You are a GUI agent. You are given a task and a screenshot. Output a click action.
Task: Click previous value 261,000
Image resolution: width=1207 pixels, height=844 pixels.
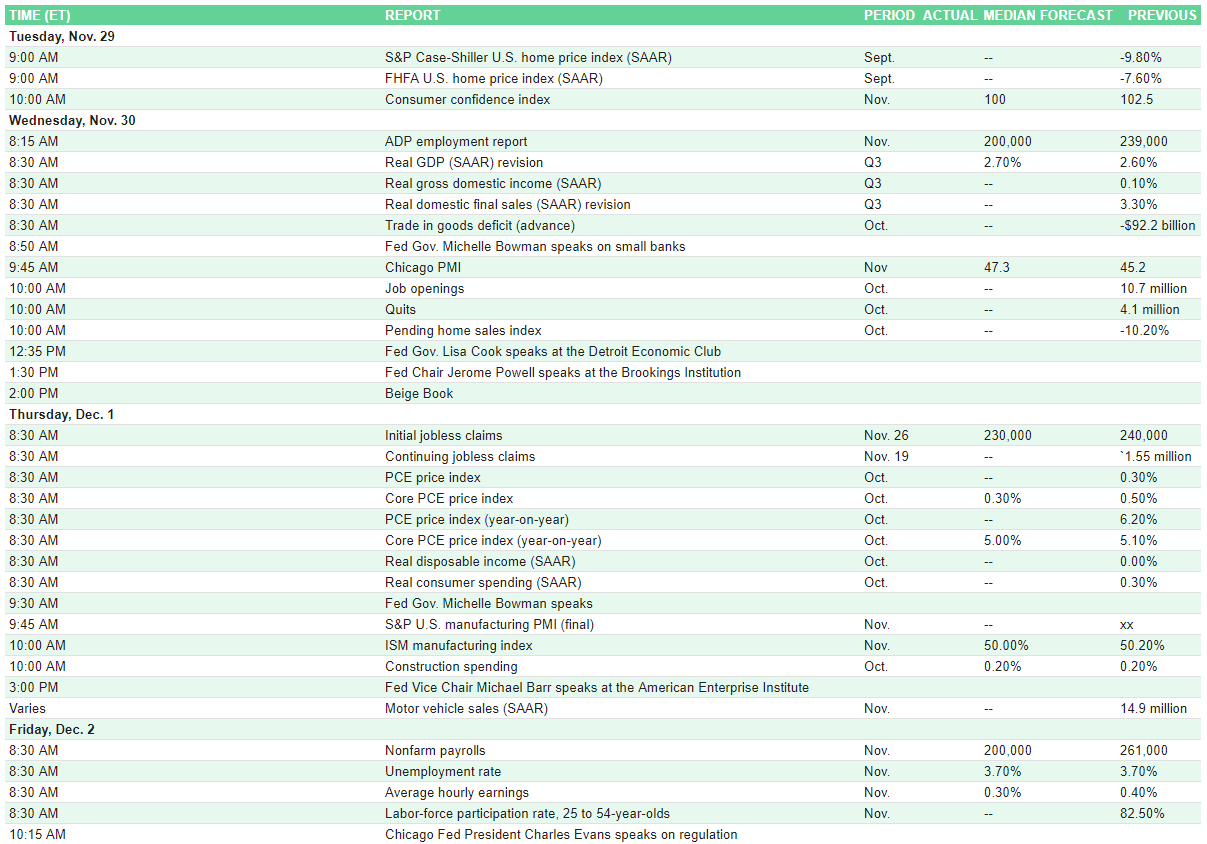click(1144, 750)
